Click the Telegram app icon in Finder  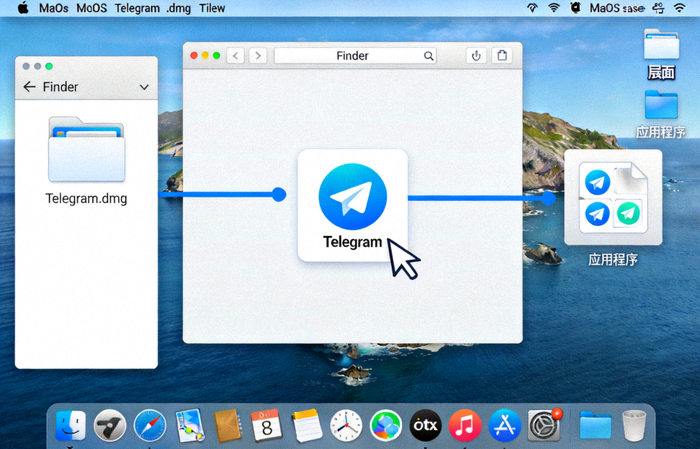coord(352,197)
